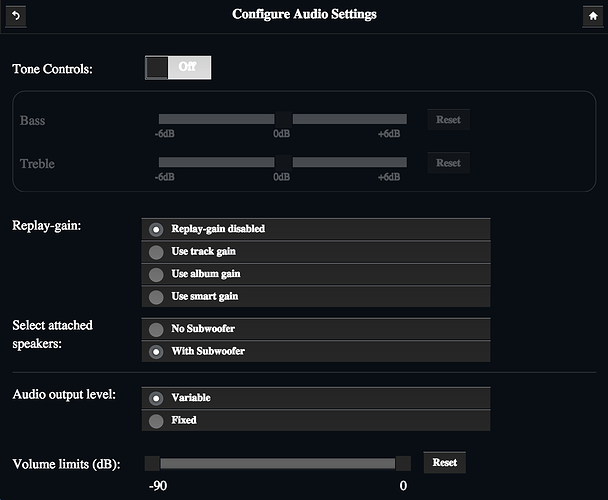The image size is (608, 500).
Task: Set audio output level to Fixed
Action: point(316,420)
